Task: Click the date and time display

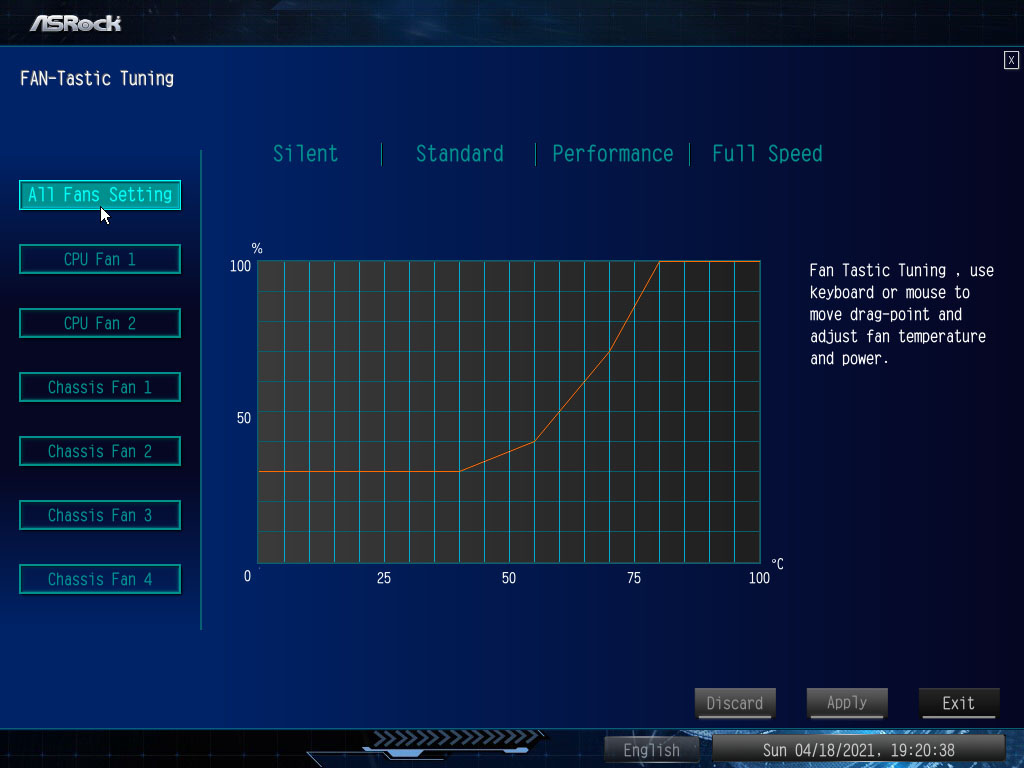Action: click(858, 750)
